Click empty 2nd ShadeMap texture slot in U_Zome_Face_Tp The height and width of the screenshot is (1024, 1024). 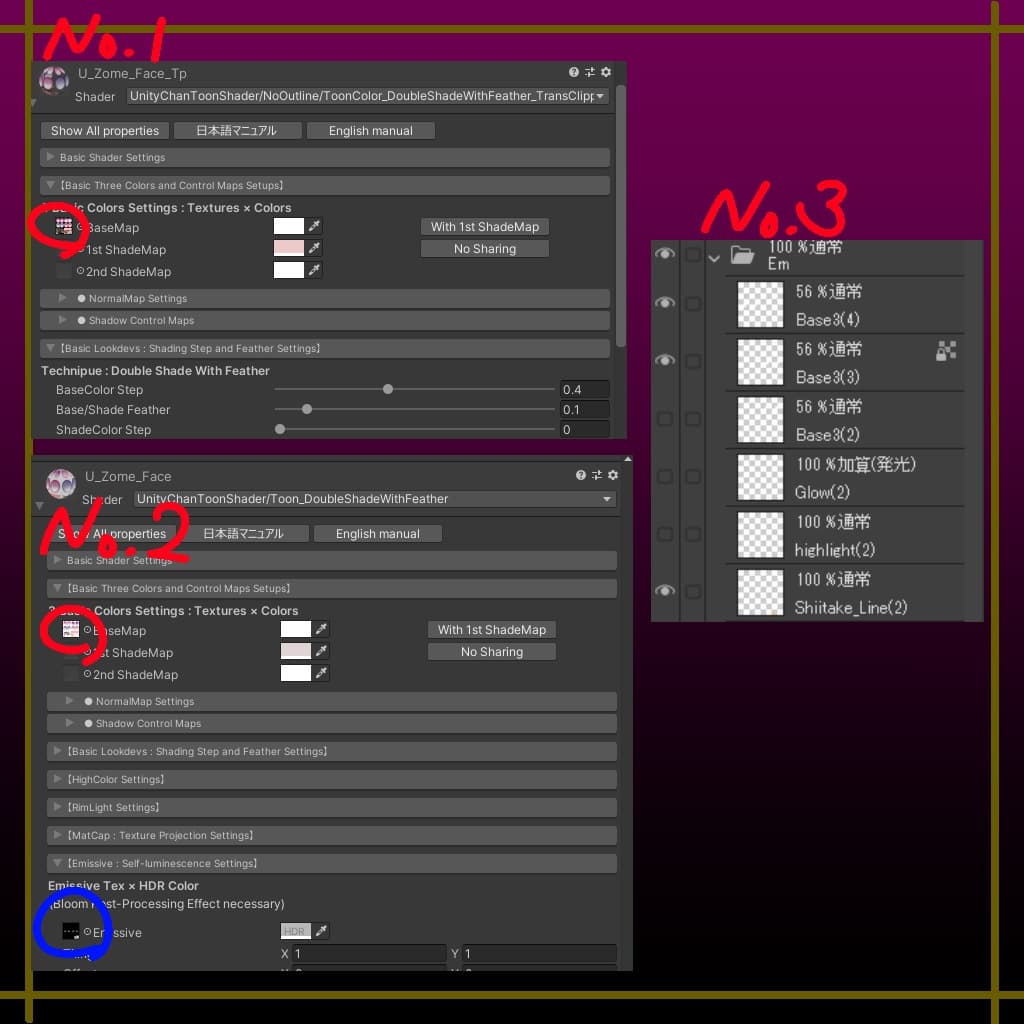[x=64, y=270]
